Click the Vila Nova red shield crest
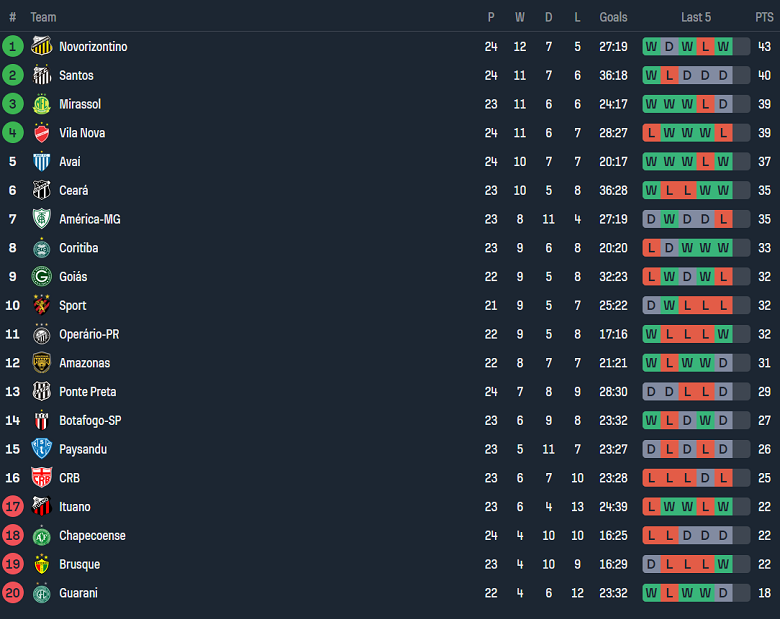This screenshot has height=619, width=780. click(42, 133)
